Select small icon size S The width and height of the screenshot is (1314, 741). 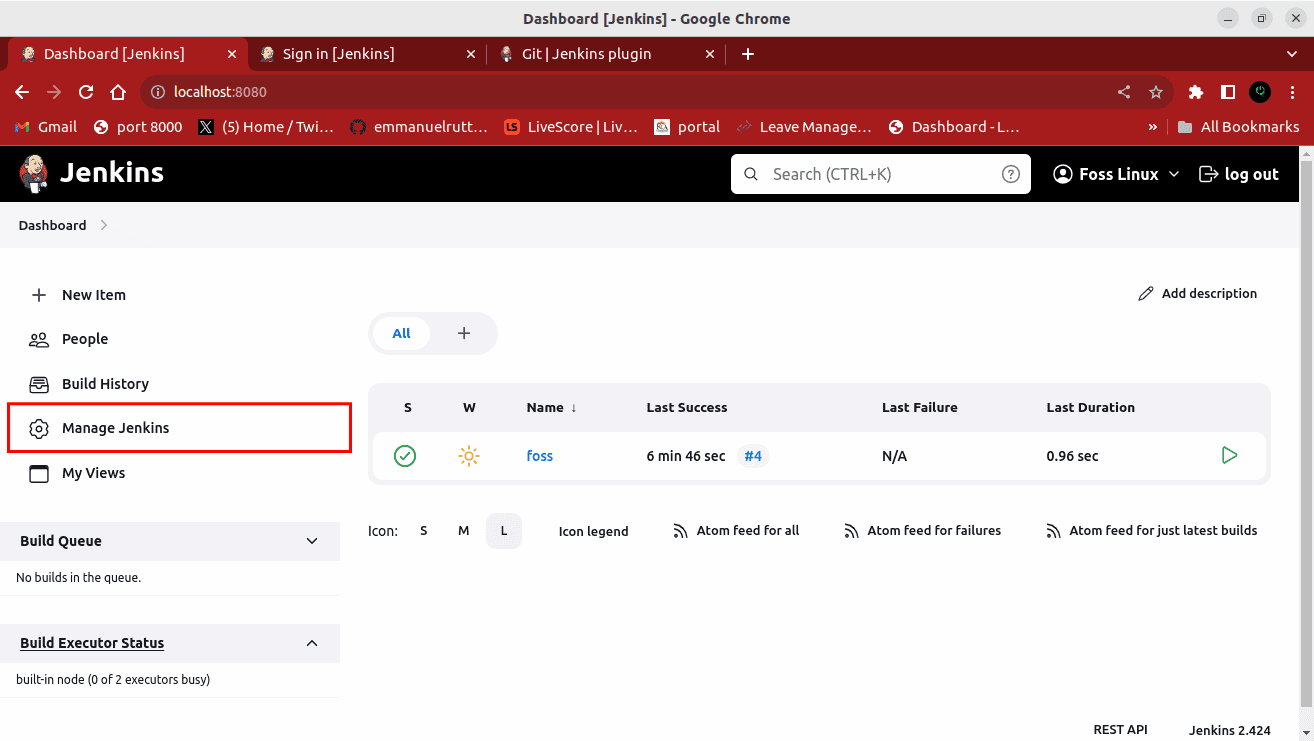point(424,531)
